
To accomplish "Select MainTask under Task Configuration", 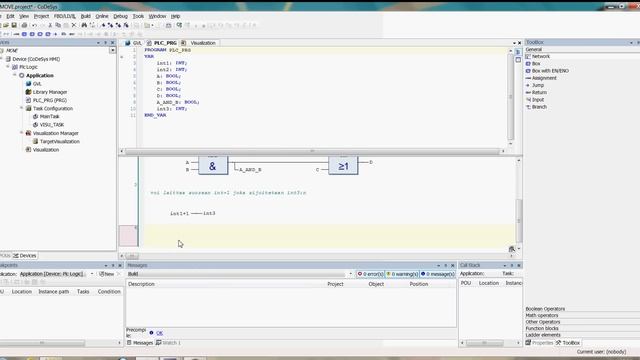I will (x=49, y=117).
